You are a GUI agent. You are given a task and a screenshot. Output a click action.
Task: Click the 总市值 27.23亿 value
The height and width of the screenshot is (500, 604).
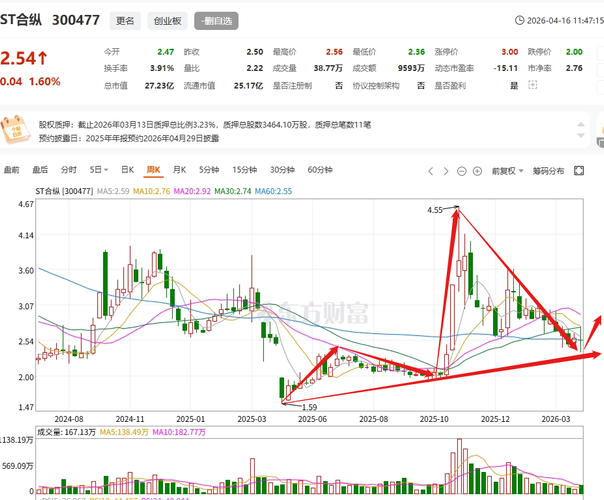[159, 86]
